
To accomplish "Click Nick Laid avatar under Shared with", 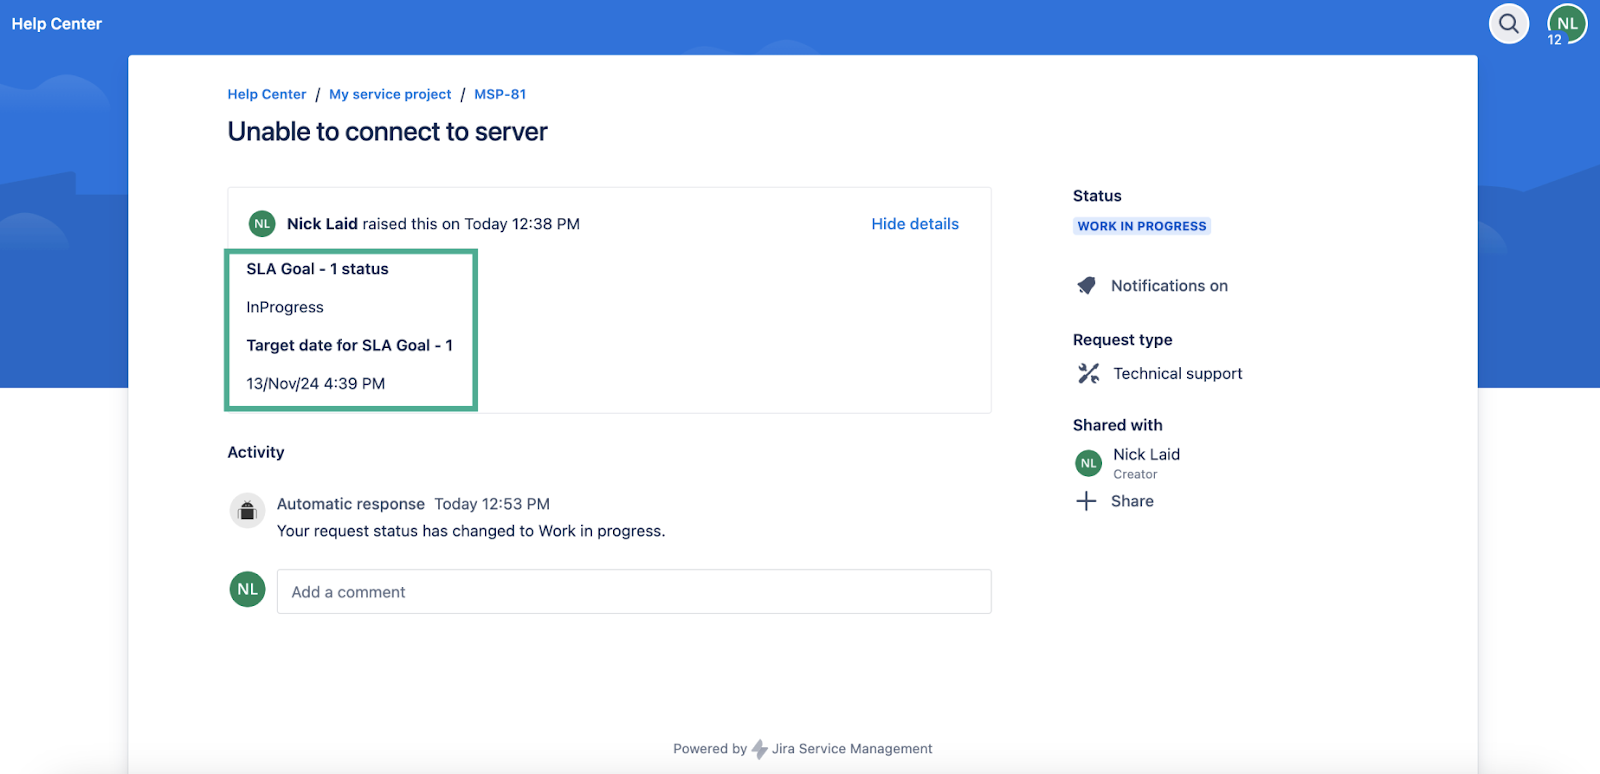I will tap(1088, 463).
